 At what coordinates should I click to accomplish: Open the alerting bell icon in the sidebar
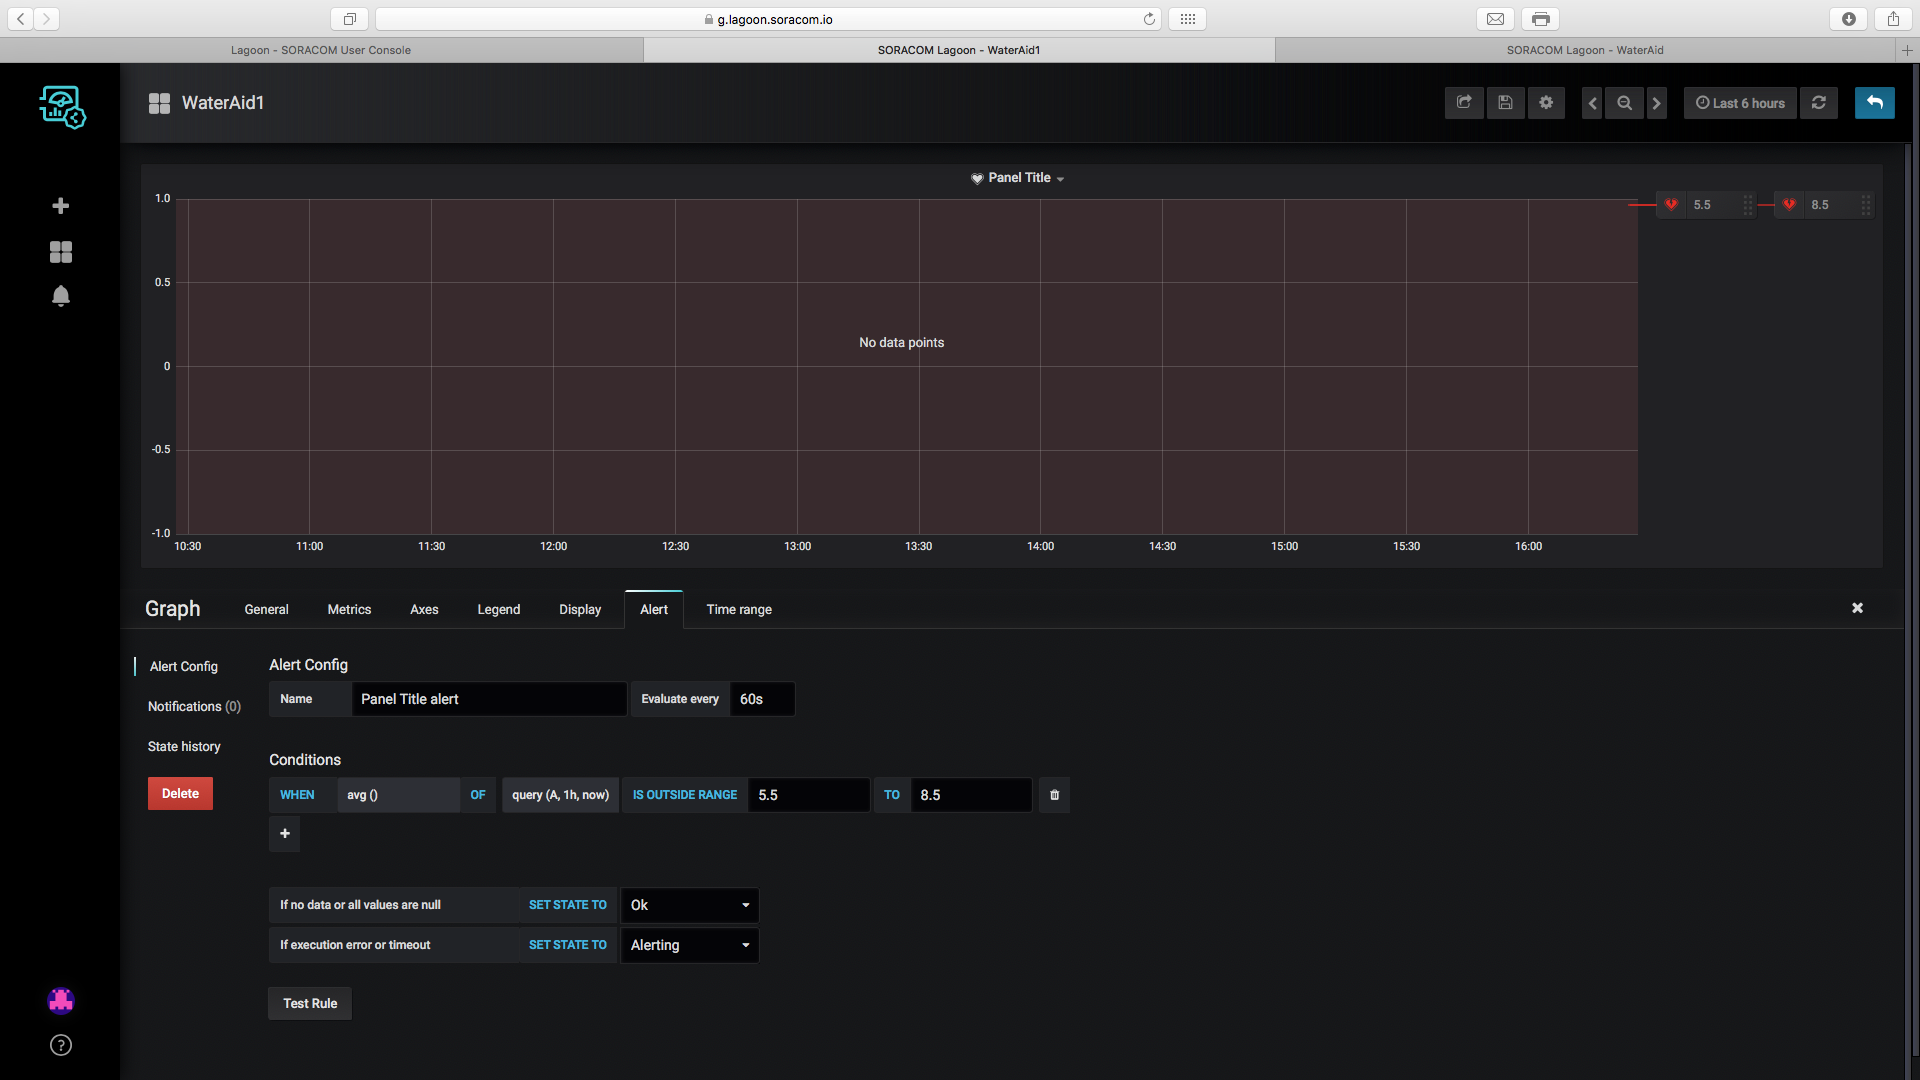61,296
